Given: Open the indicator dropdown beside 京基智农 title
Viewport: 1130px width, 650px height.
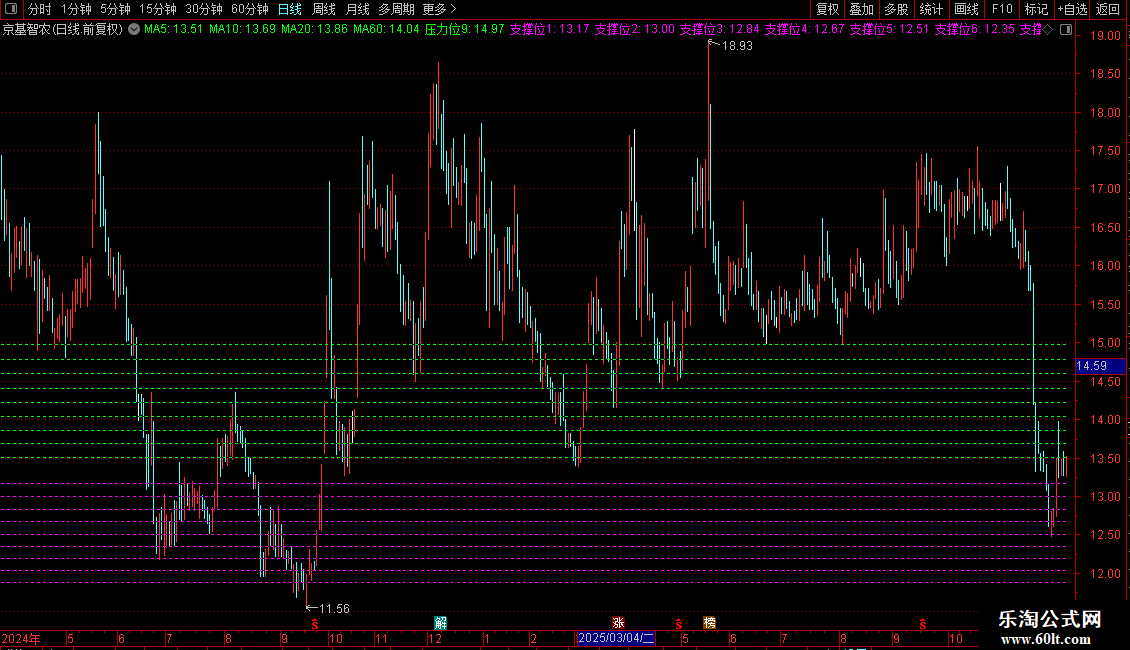Looking at the screenshot, I should coord(134,30).
